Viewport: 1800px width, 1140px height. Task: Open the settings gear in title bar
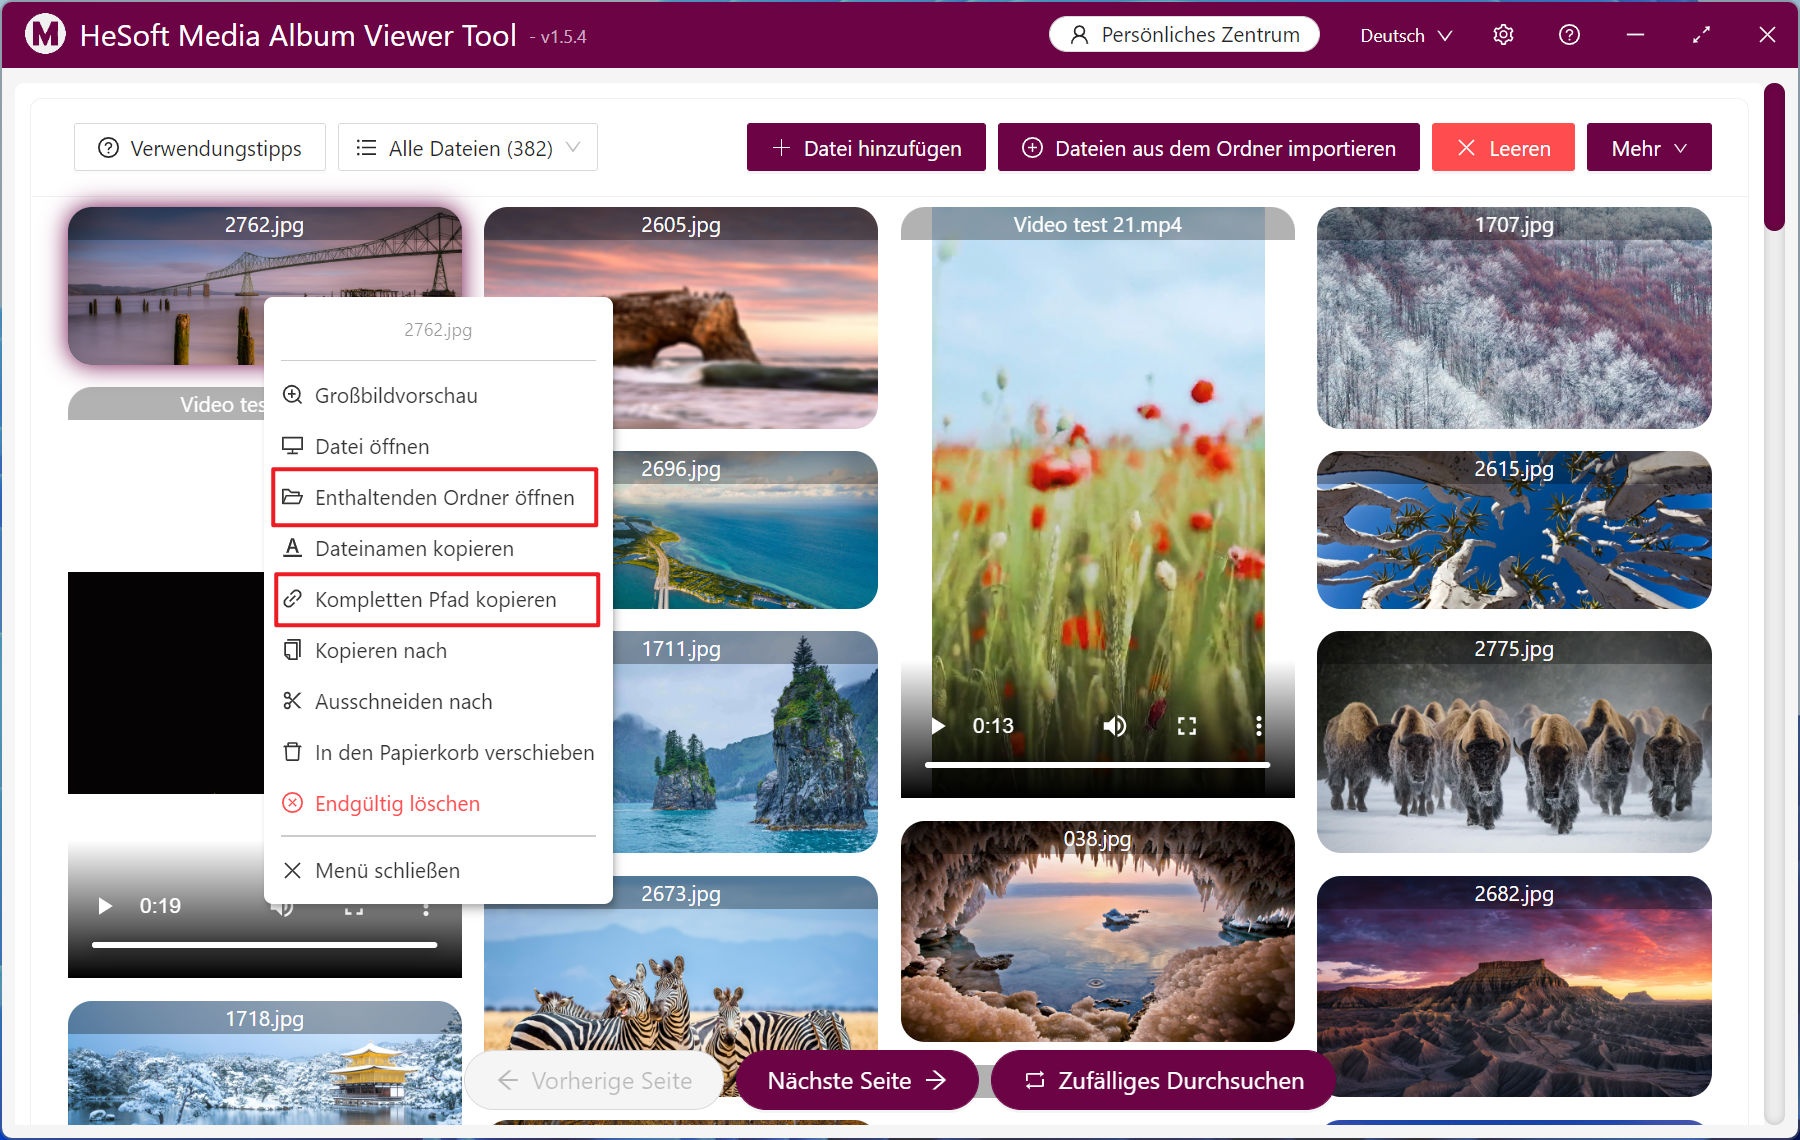click(1503, 35)
